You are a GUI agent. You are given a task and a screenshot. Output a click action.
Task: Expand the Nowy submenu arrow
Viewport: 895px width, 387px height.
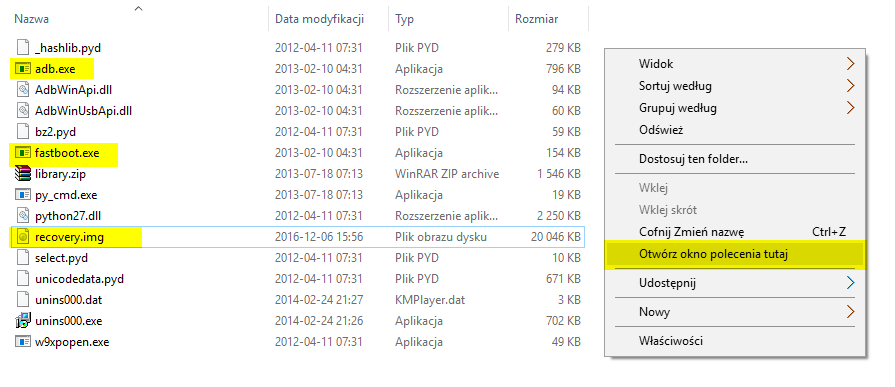[850, 312]
